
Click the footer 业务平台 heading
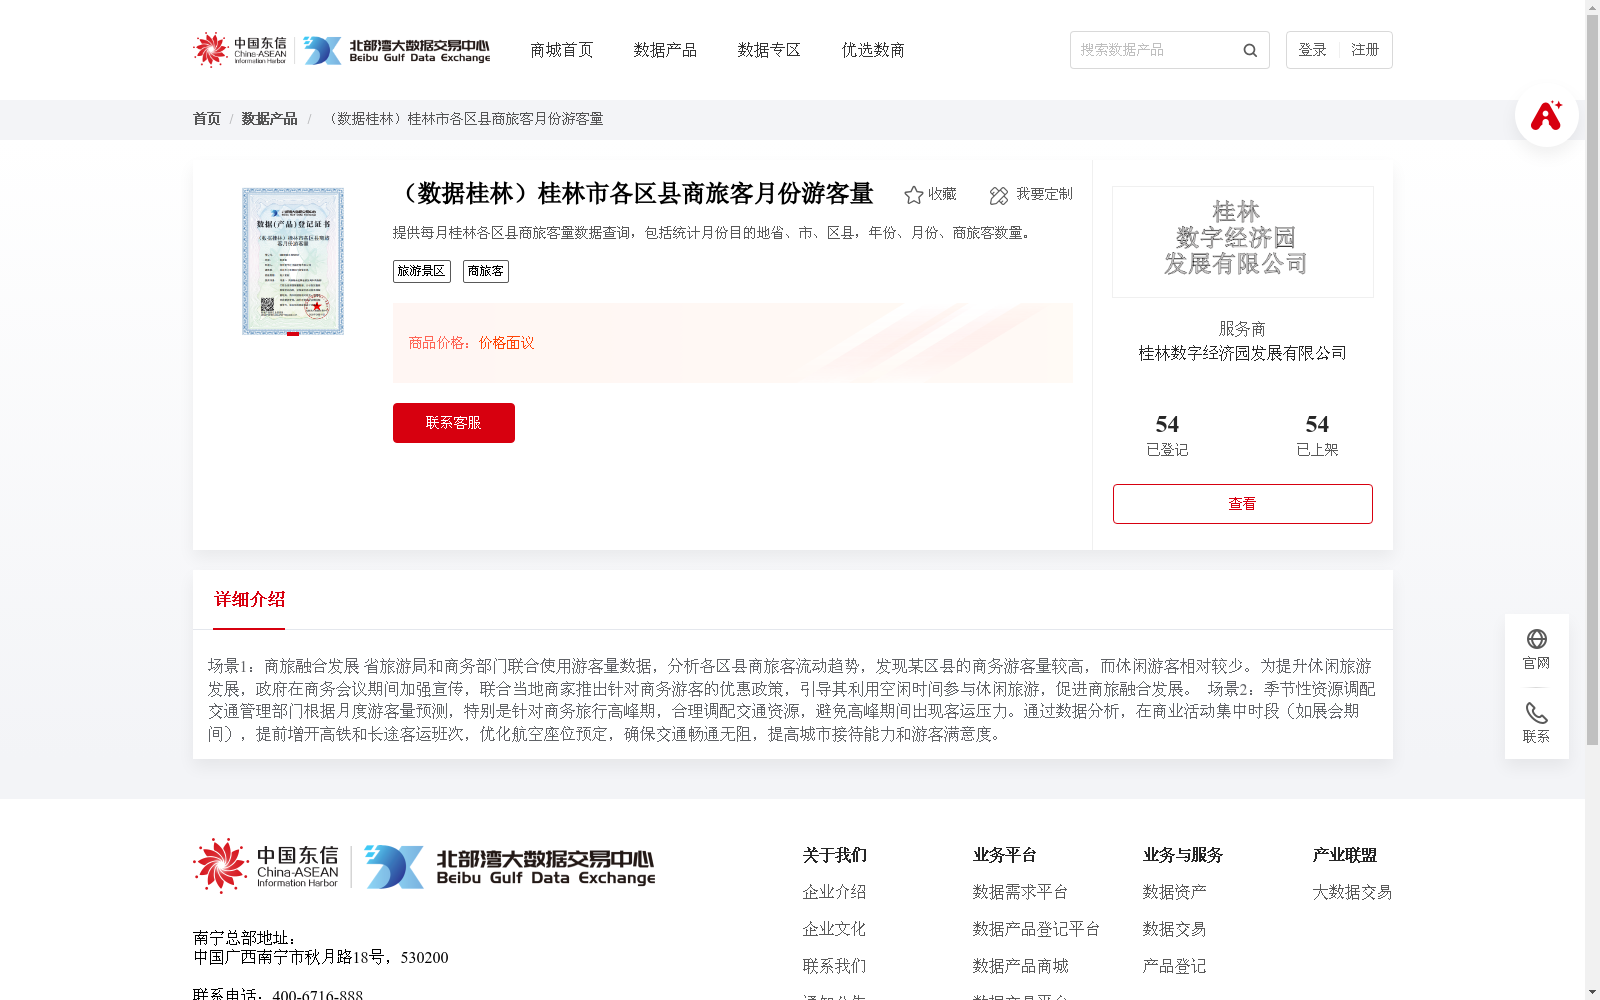click(x=1004, y=855)
